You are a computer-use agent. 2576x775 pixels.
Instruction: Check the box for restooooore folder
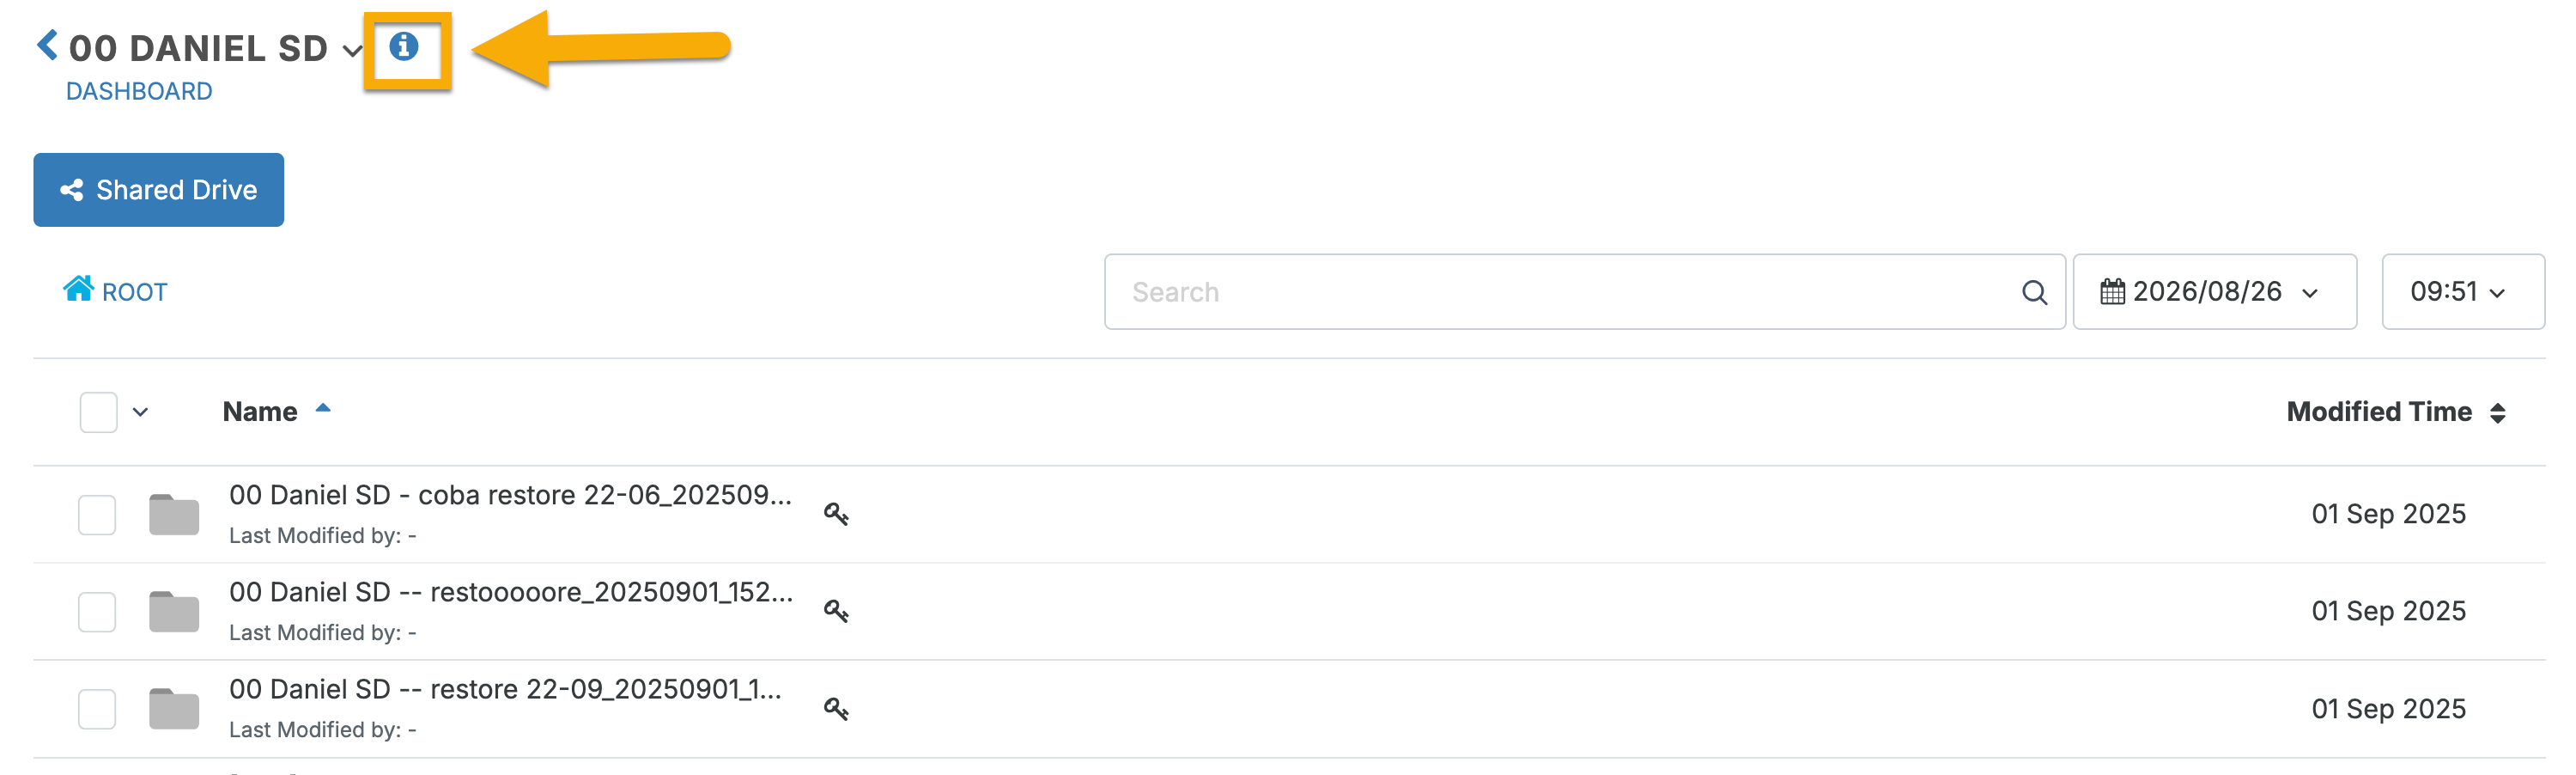click(97, 612)
